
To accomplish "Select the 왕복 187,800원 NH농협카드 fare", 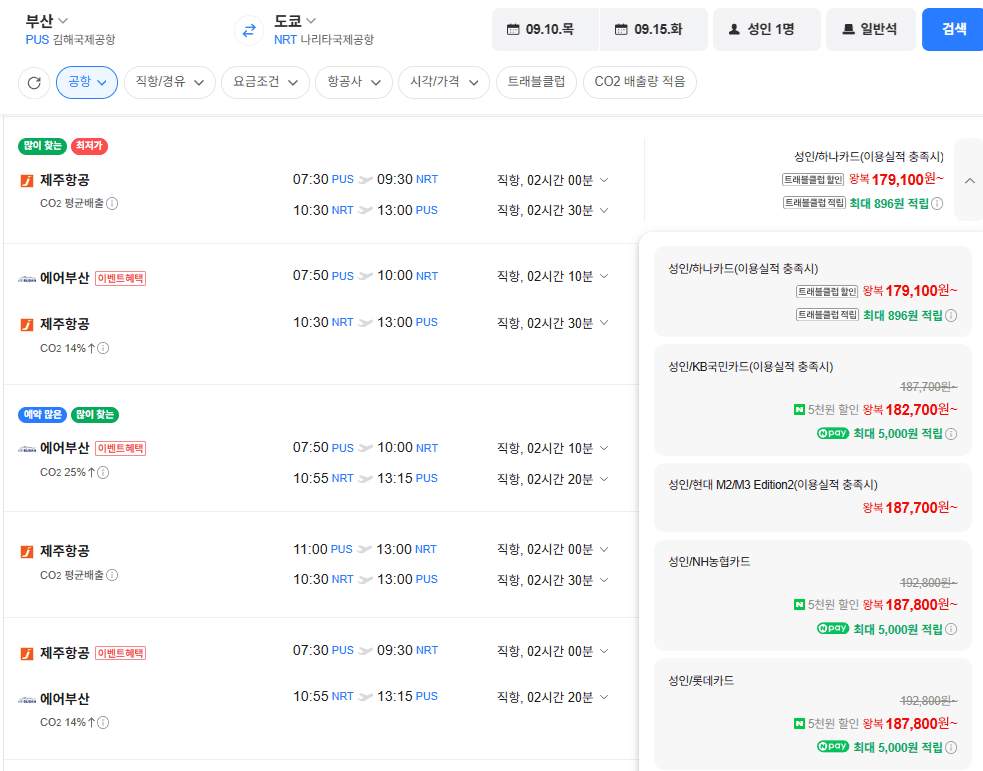I will click(812, 595).
